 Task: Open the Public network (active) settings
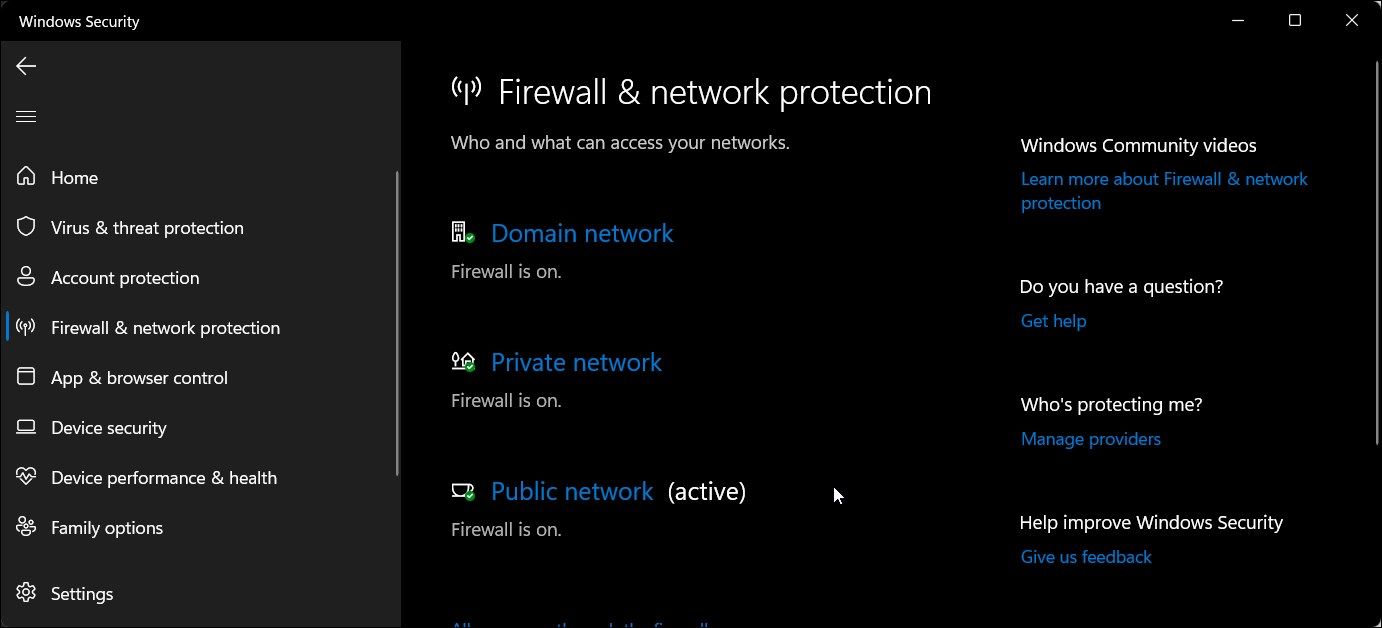click(x=571, y=490)
